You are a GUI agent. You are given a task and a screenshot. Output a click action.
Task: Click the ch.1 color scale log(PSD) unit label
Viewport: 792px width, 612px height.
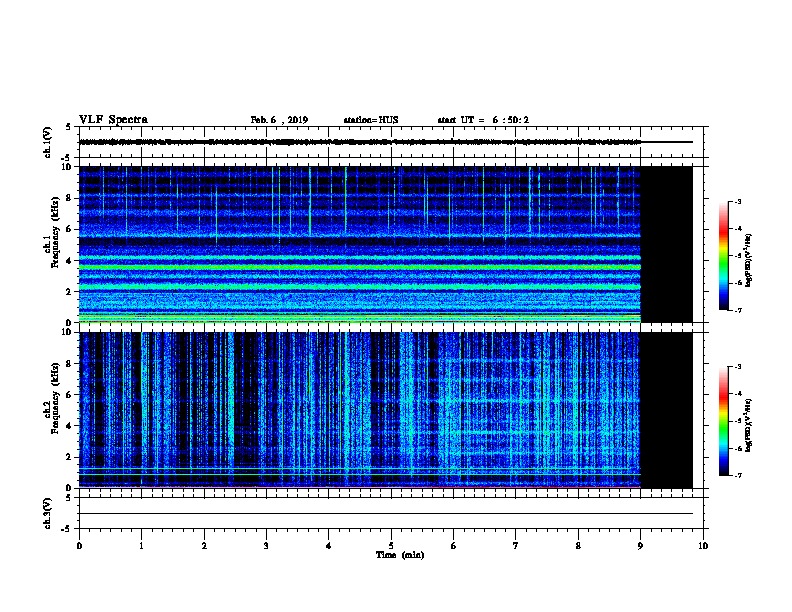(749, 261)
